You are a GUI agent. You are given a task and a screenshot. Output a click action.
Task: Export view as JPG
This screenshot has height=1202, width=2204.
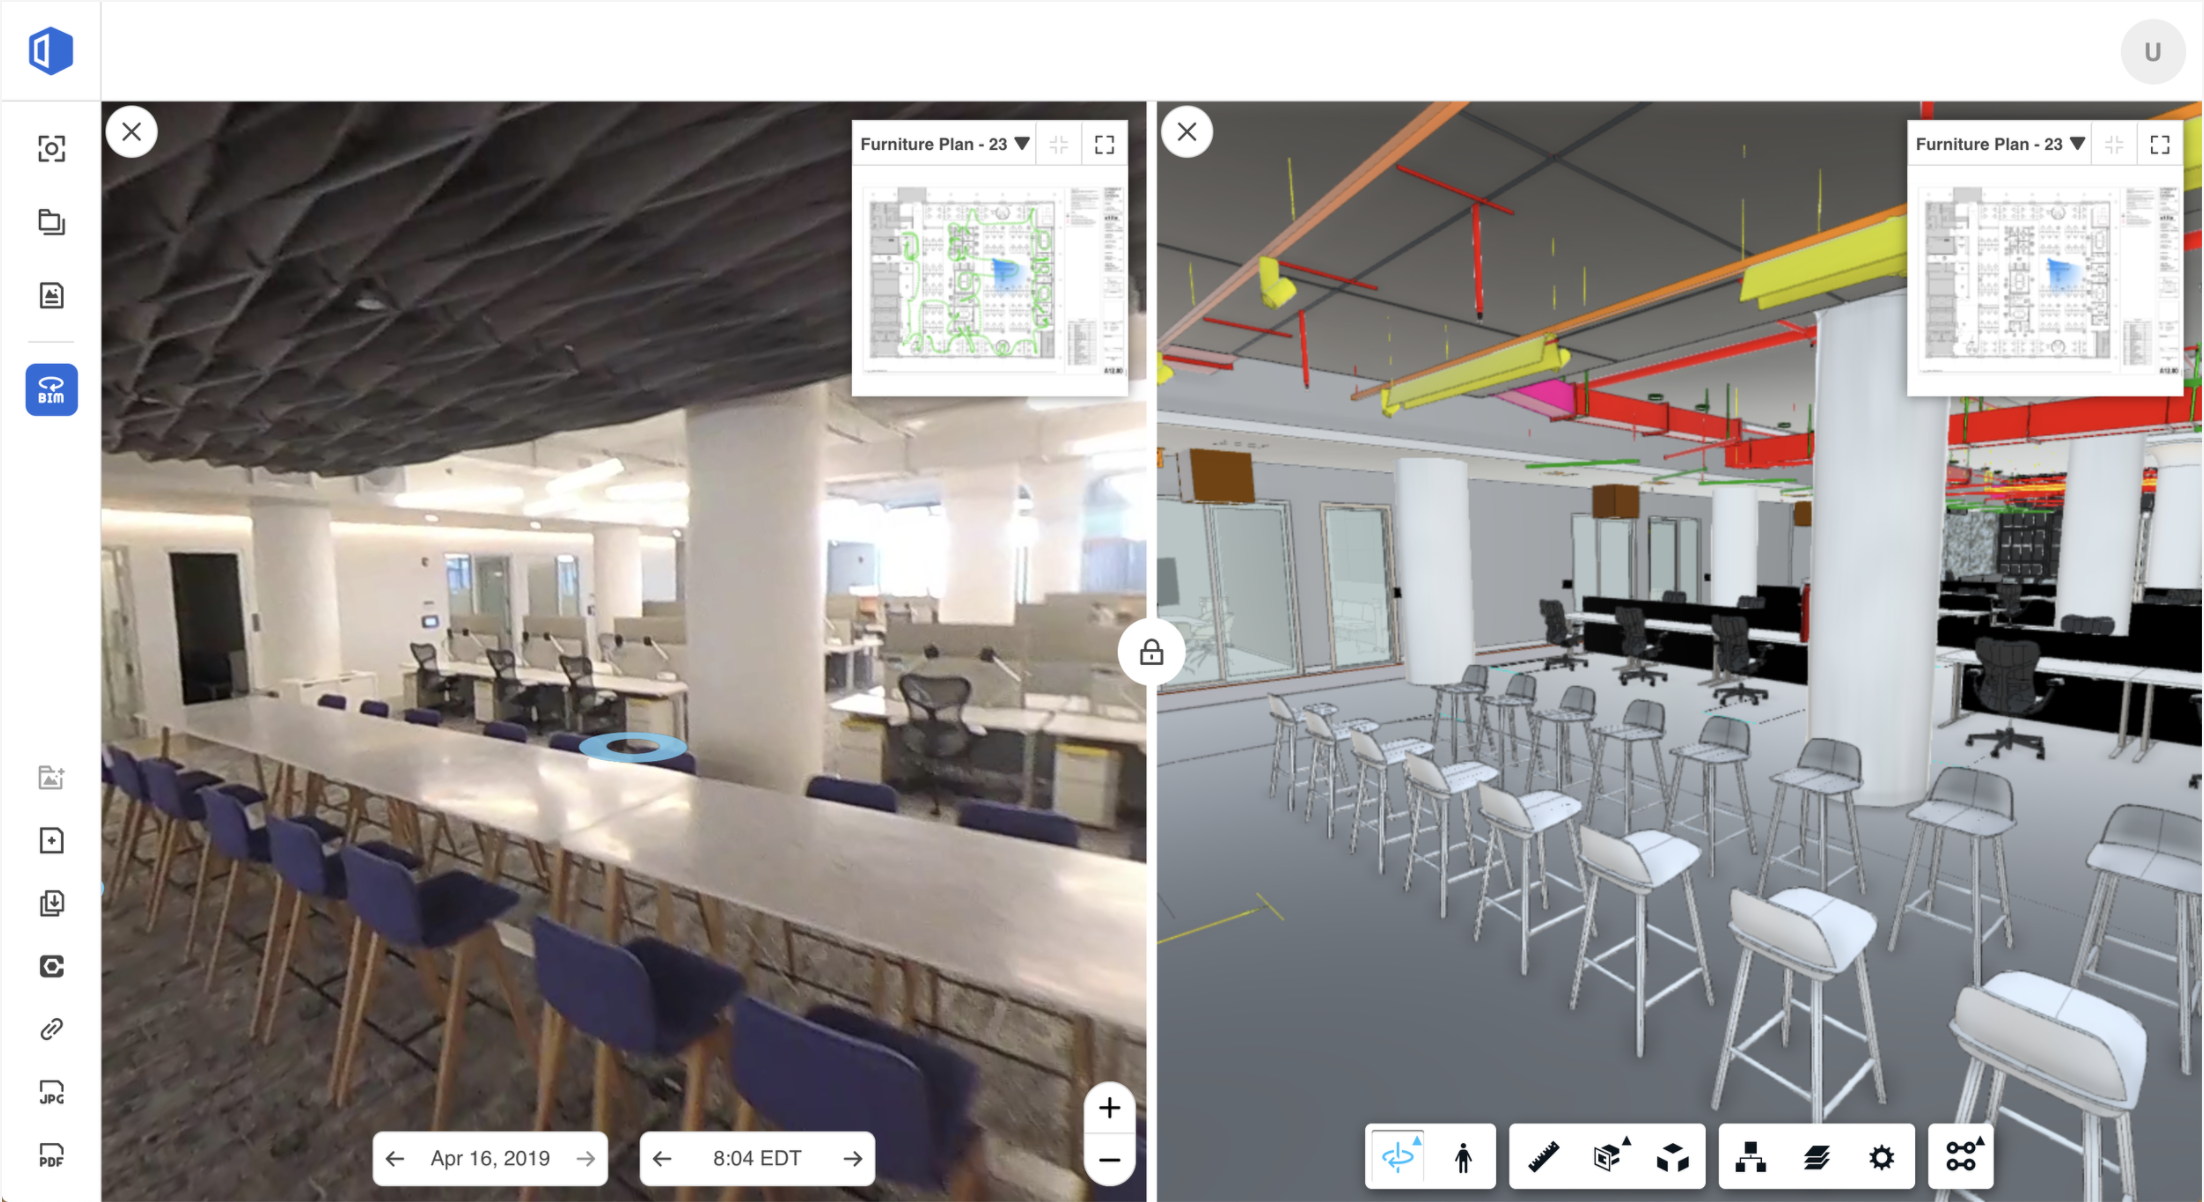[51, 1093]
